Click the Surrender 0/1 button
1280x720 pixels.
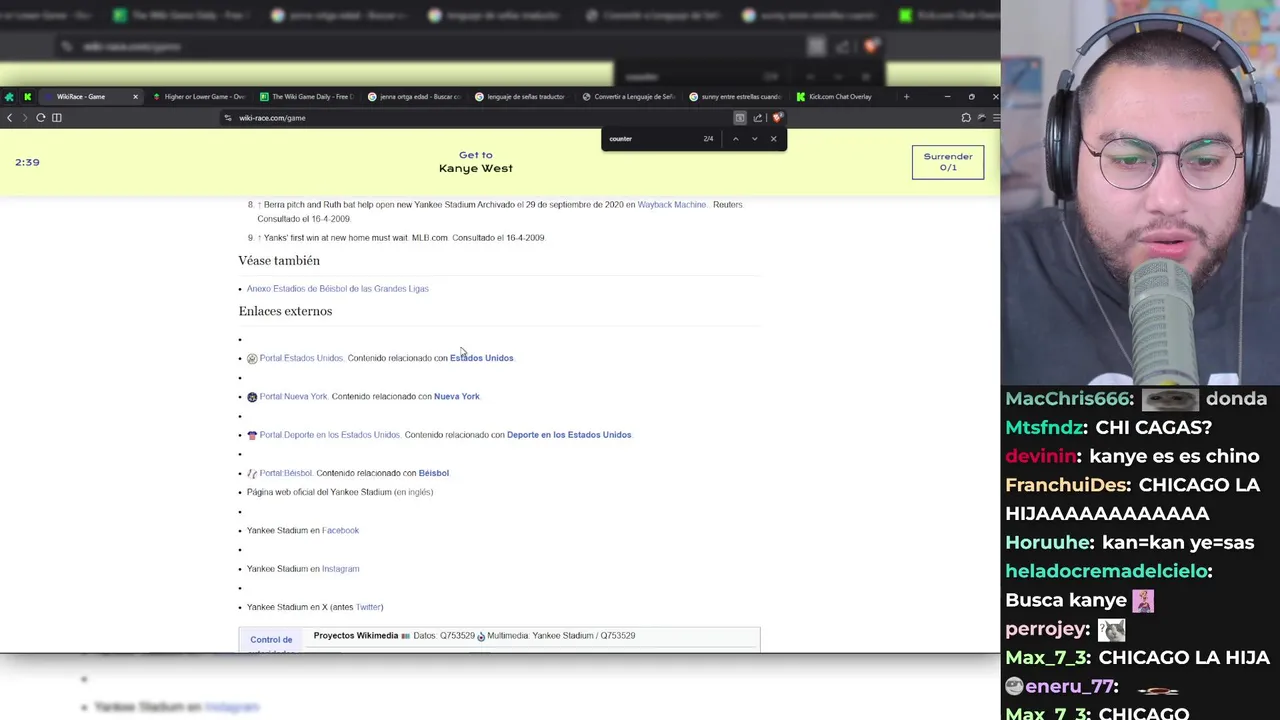coord(948,162)
